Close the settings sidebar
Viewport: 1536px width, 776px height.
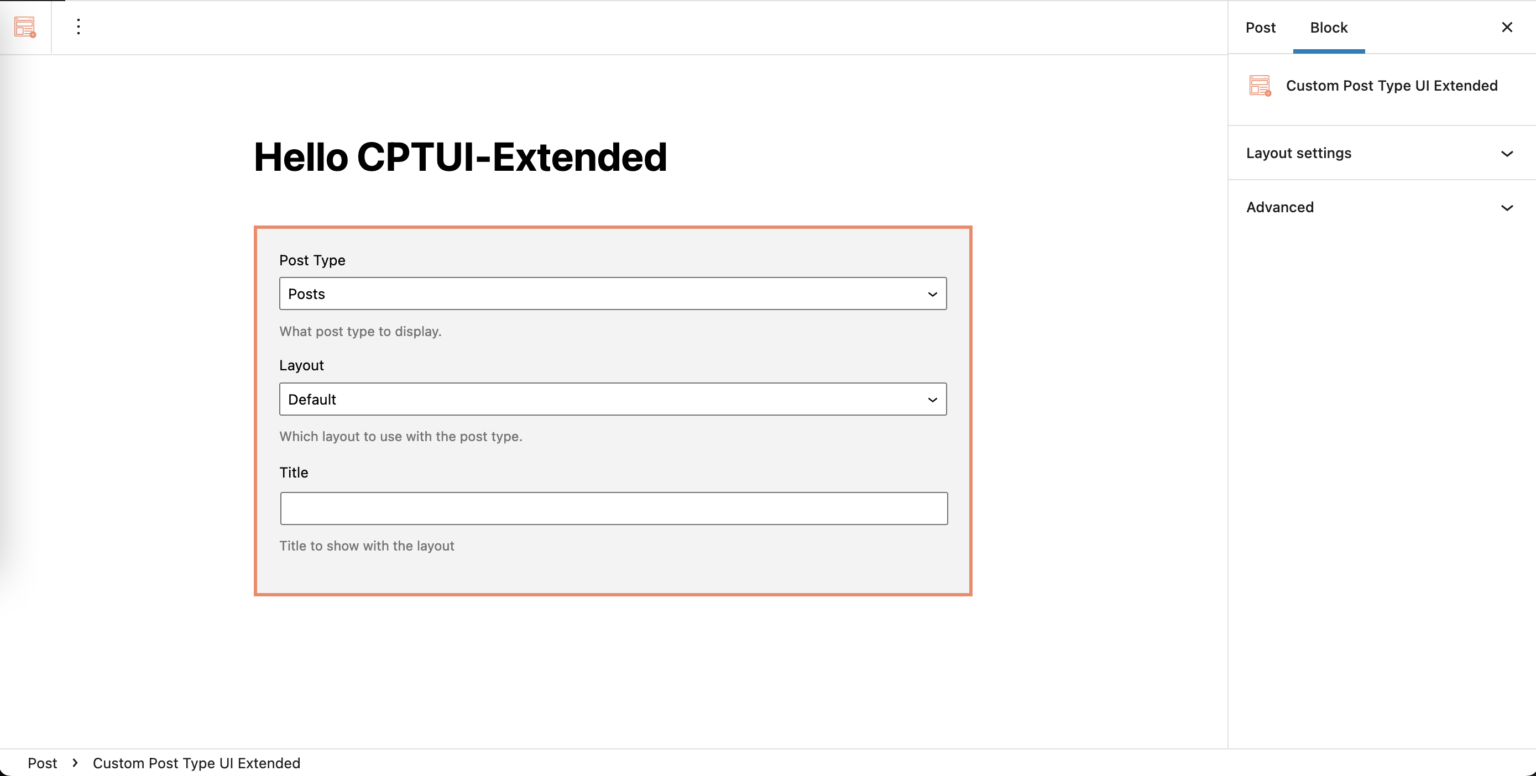(x=1507, y=27)
